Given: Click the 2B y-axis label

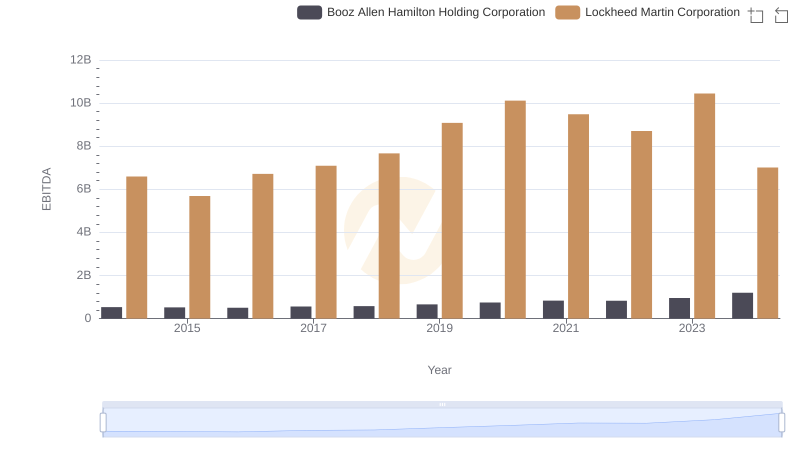Looking at the screenshot, I should tap(84, 275).
